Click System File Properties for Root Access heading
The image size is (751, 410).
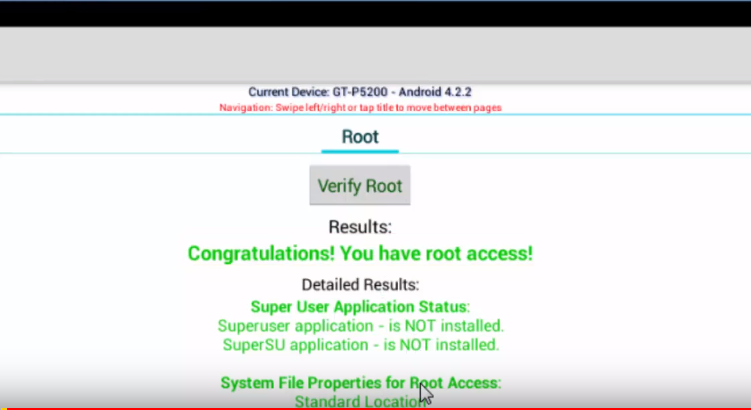(361, 383)
